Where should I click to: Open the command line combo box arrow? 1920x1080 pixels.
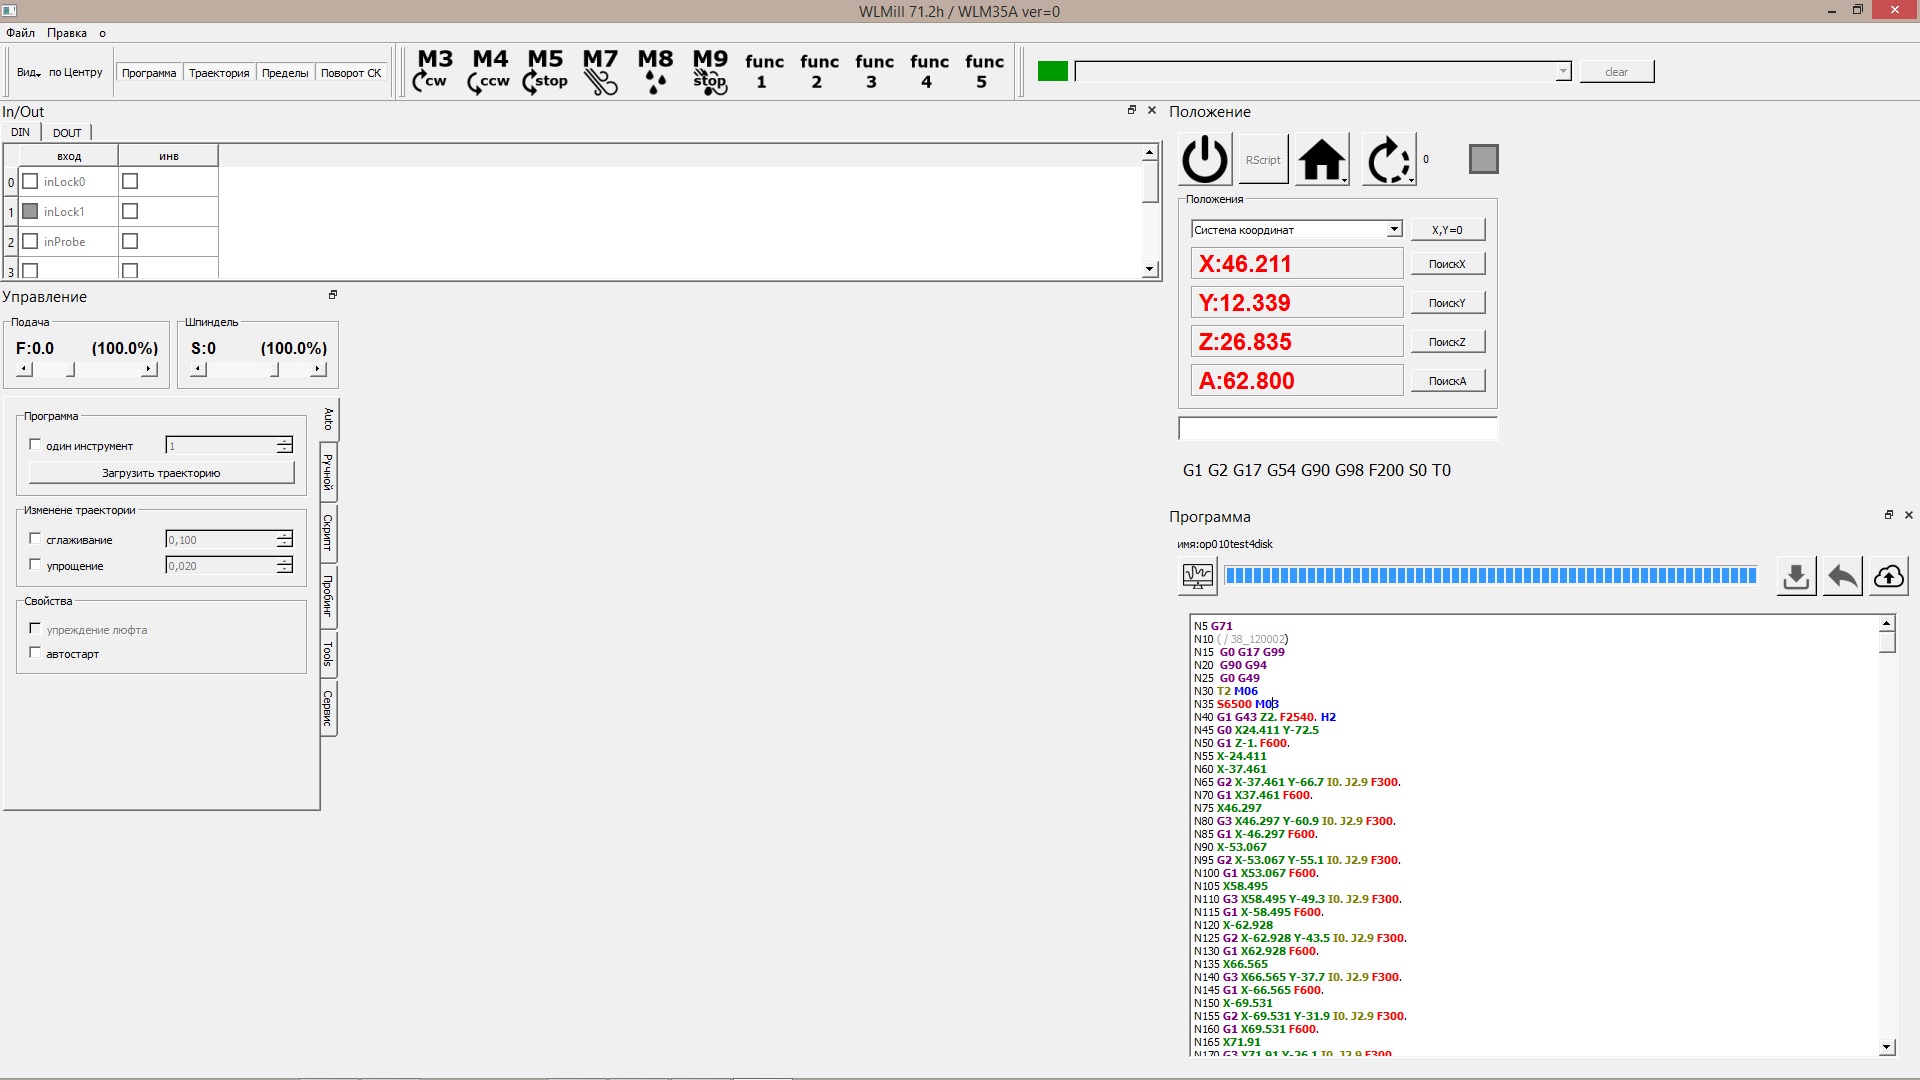point(1562,72)
